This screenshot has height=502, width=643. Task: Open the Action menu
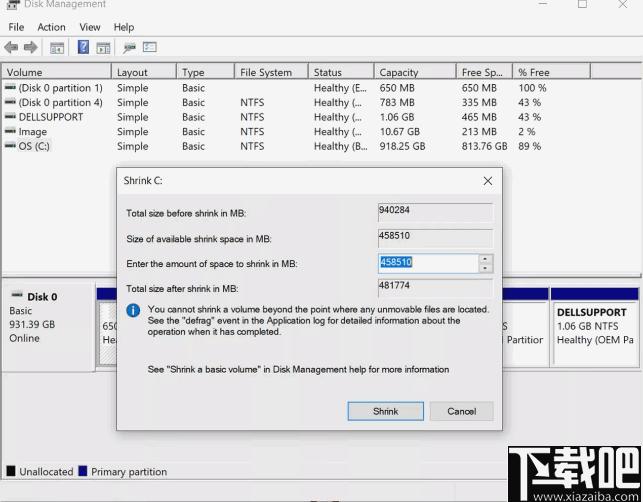point(51,27)
